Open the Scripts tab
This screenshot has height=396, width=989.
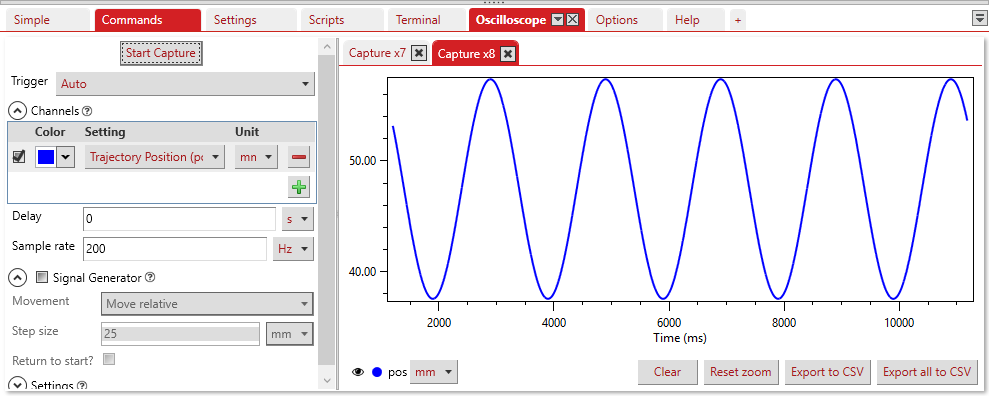[x=327, y=20]
